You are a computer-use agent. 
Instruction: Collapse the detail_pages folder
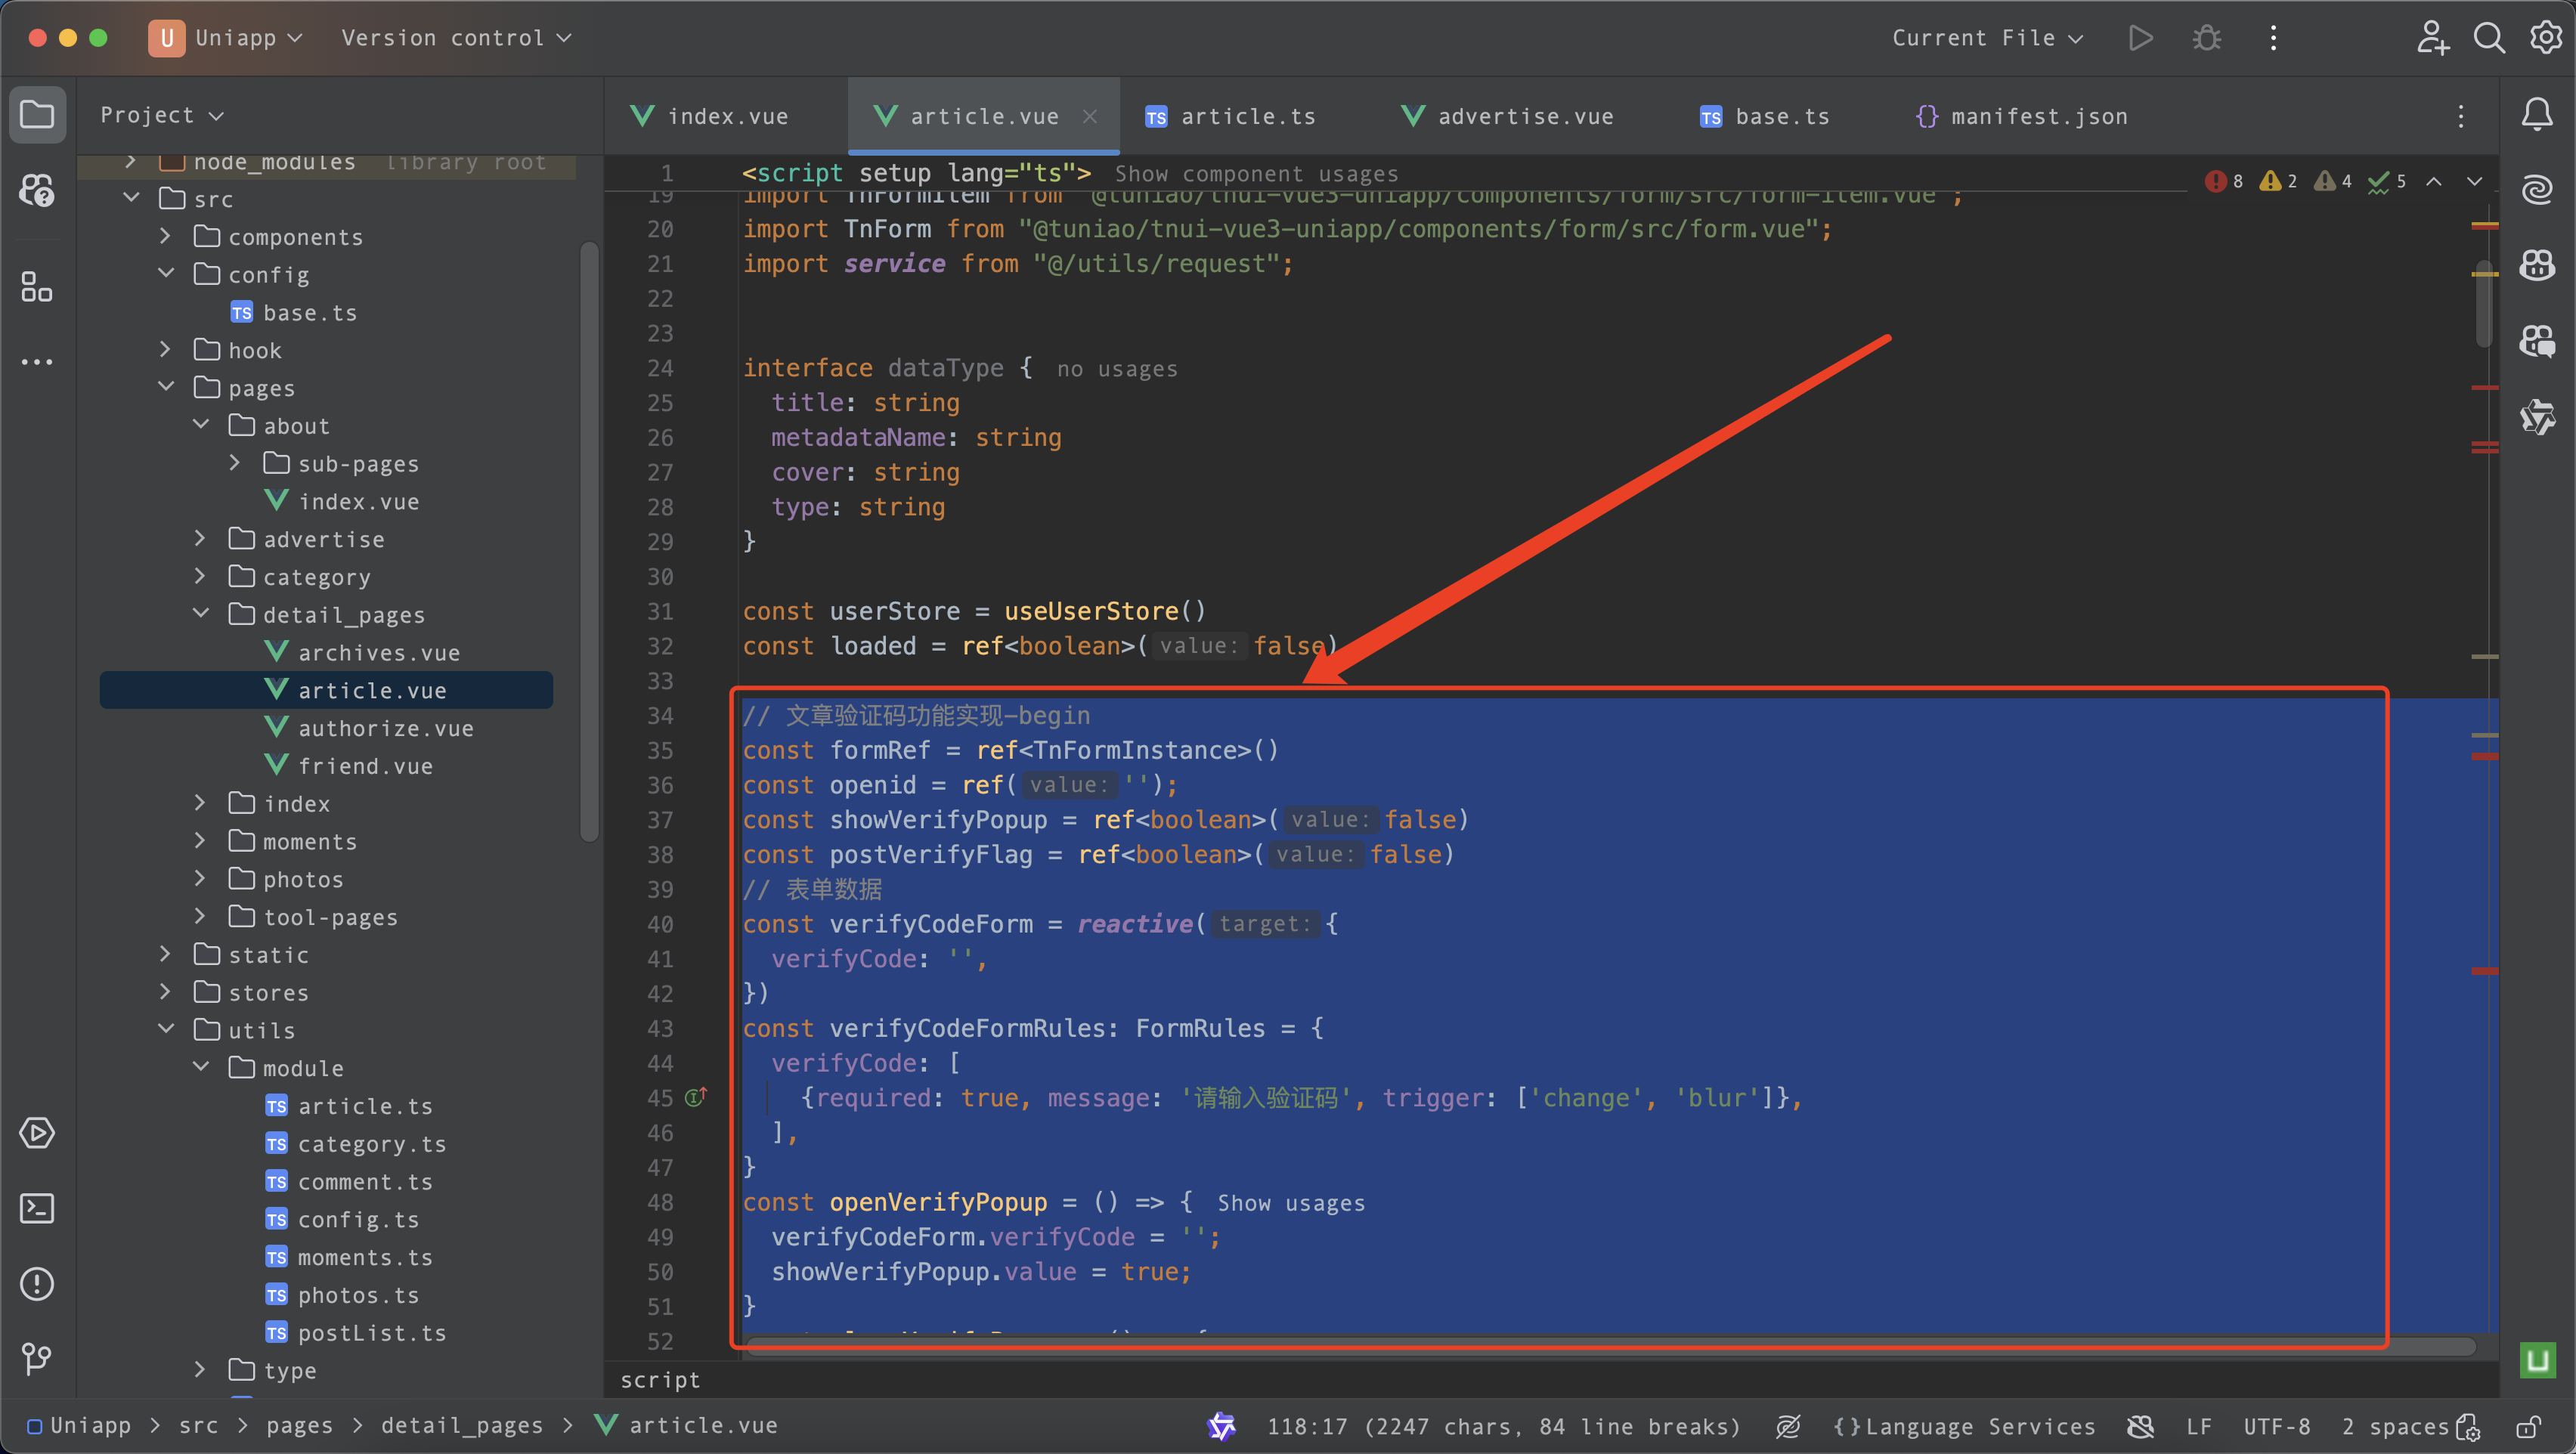(x=201, y=614)
